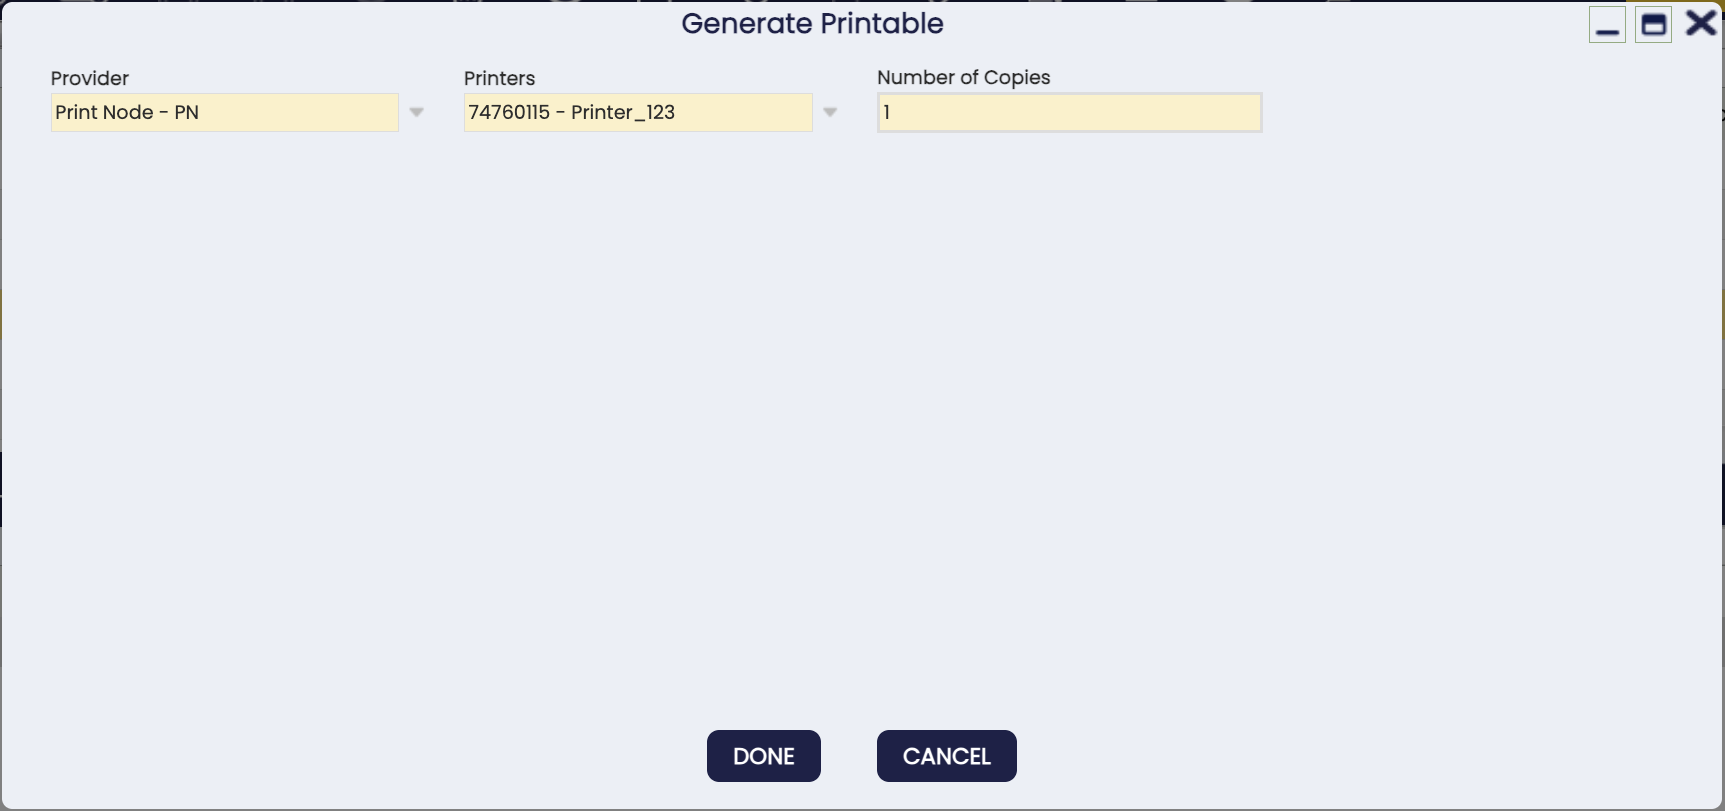Click the 74760115 - Printer_123 combo box

point(637,112)
